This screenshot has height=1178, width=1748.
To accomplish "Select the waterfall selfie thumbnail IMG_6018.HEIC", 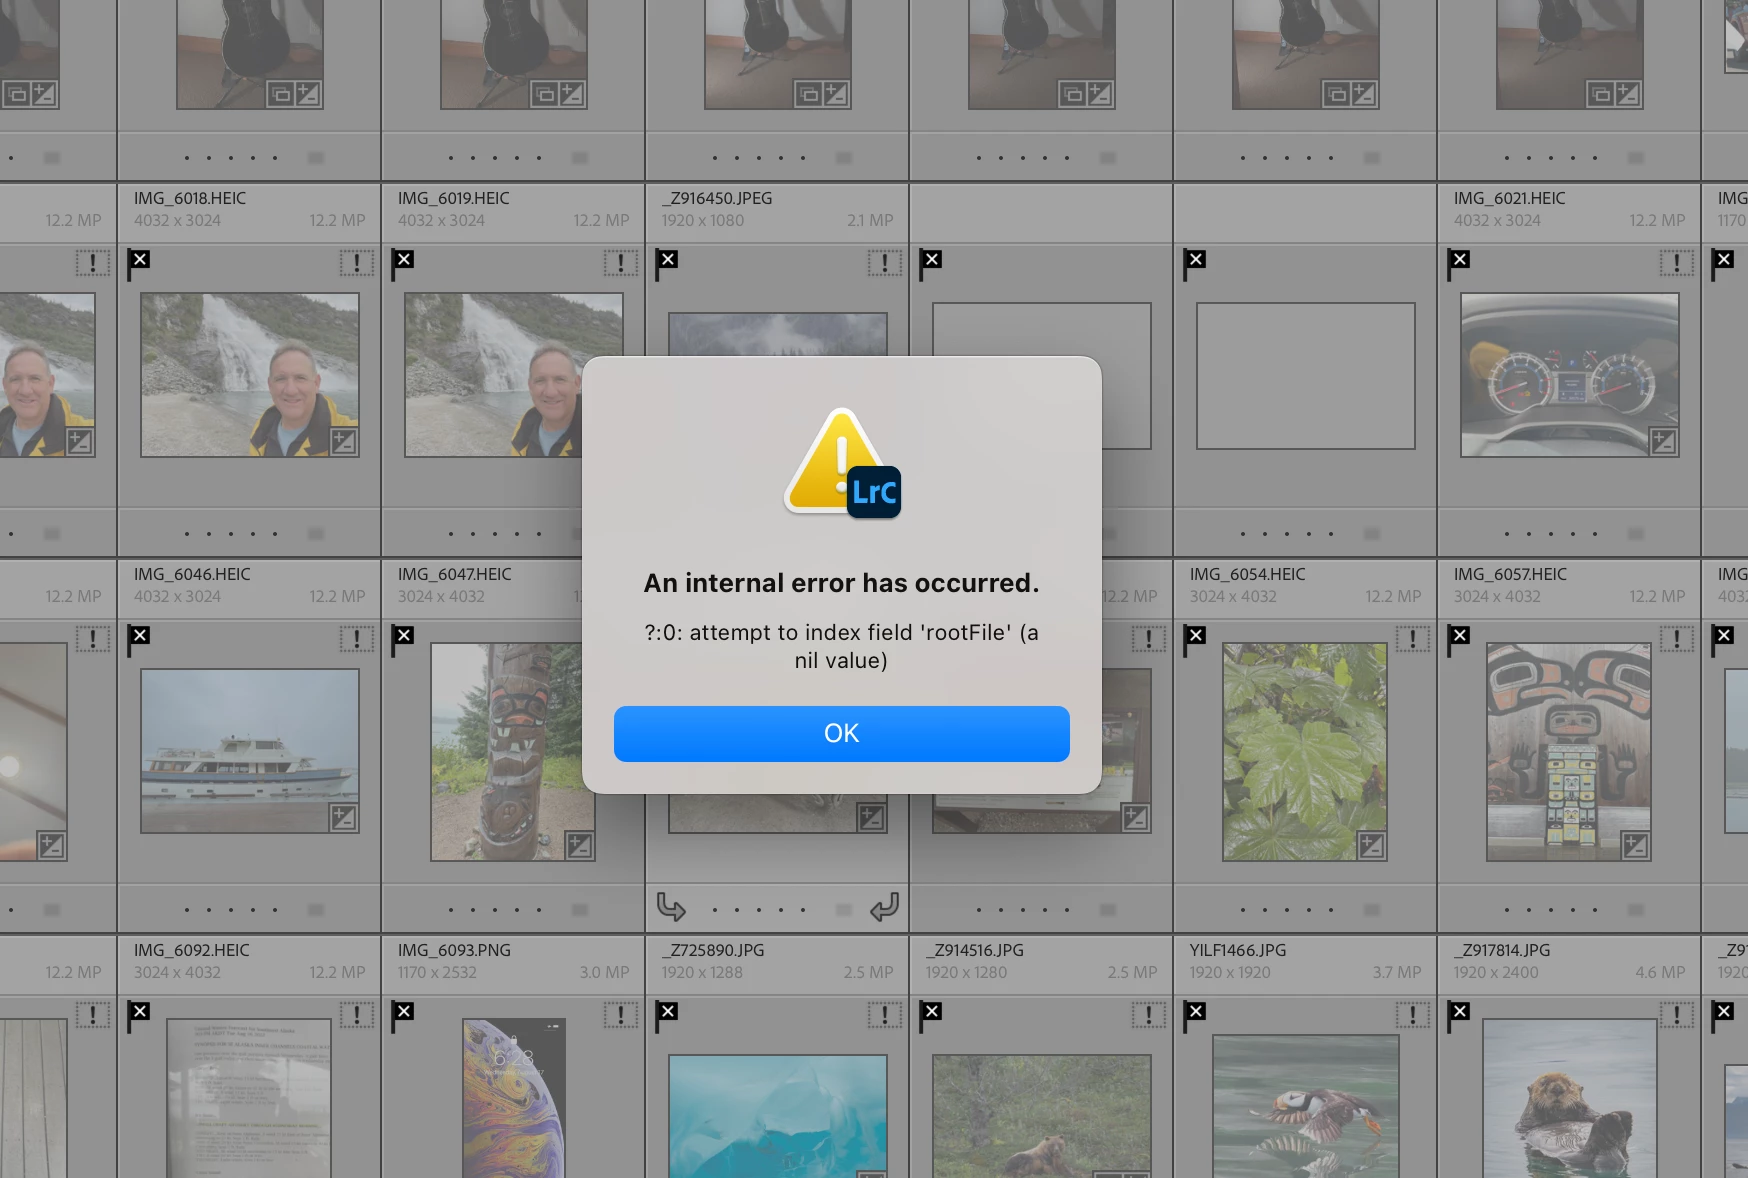I will [250, 375].
